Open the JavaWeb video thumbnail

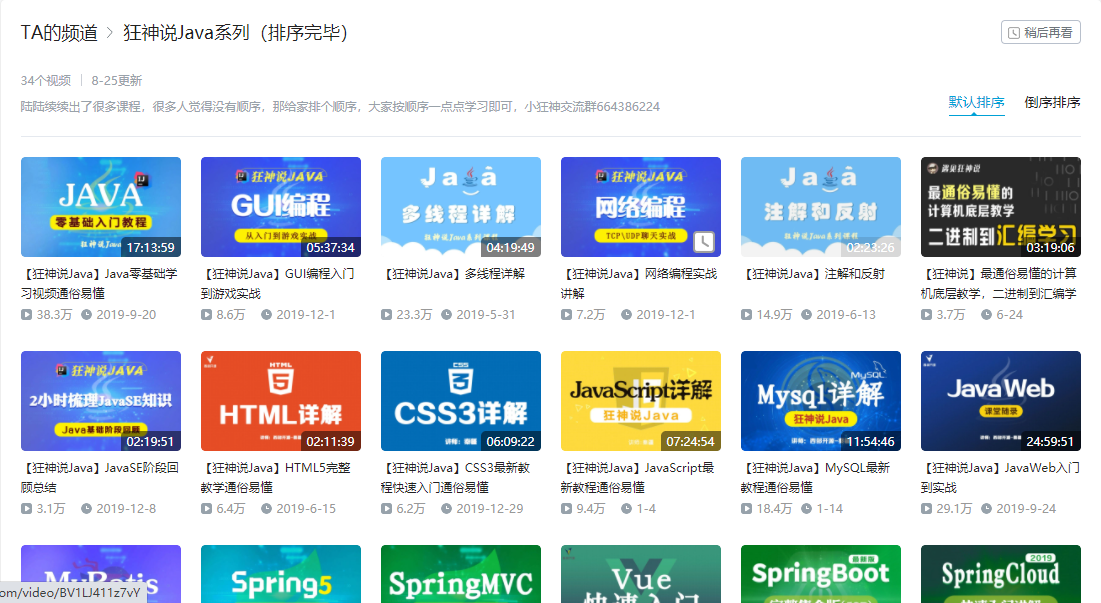pos(1001,401)
